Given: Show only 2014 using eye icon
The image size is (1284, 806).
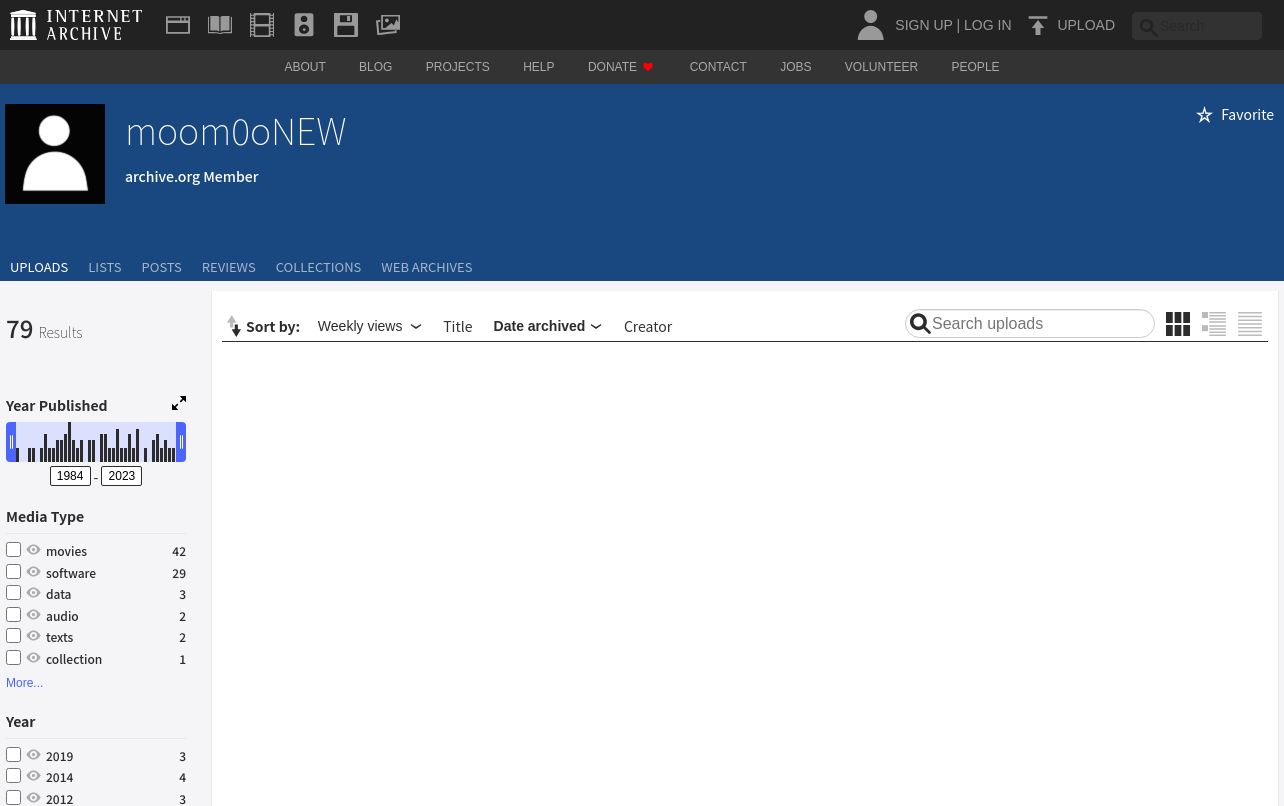Looking at the screenshot, I should pyautogui.click(x=34, y=776).
